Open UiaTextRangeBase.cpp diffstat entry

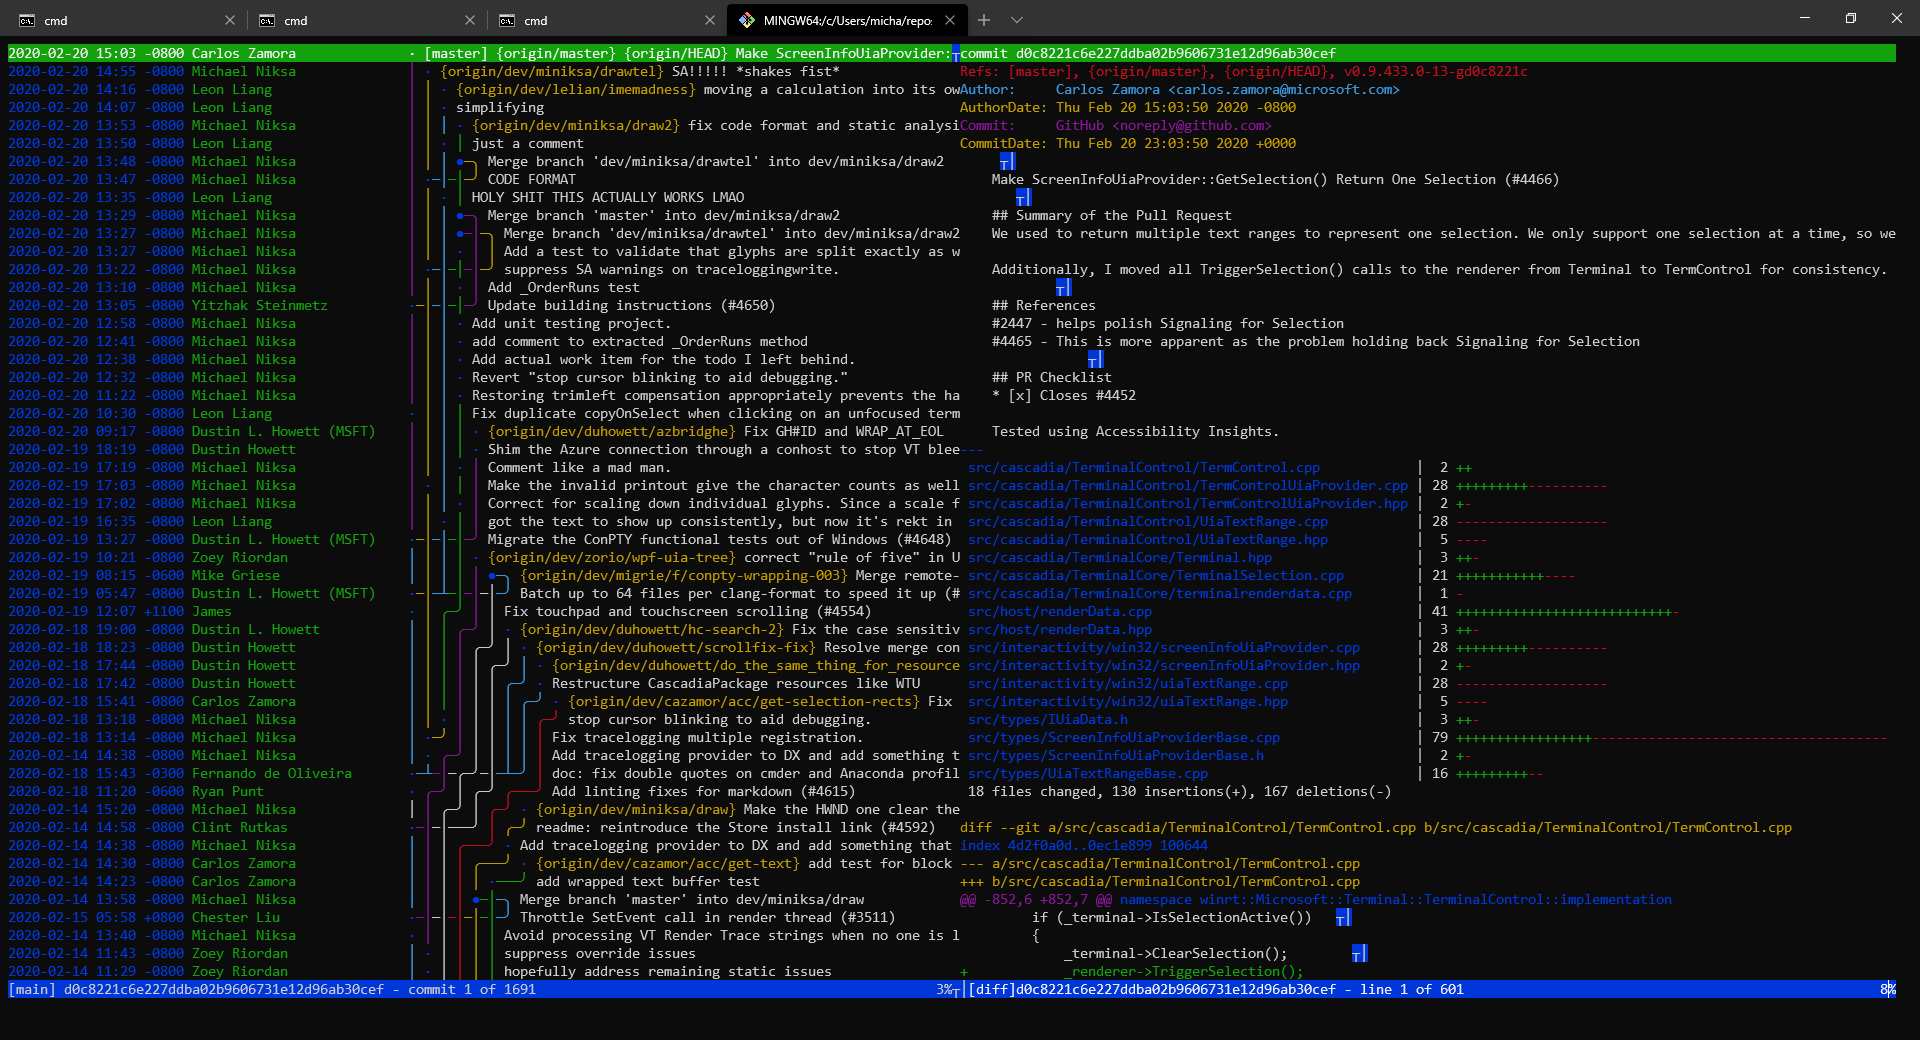click(1088, 773)
